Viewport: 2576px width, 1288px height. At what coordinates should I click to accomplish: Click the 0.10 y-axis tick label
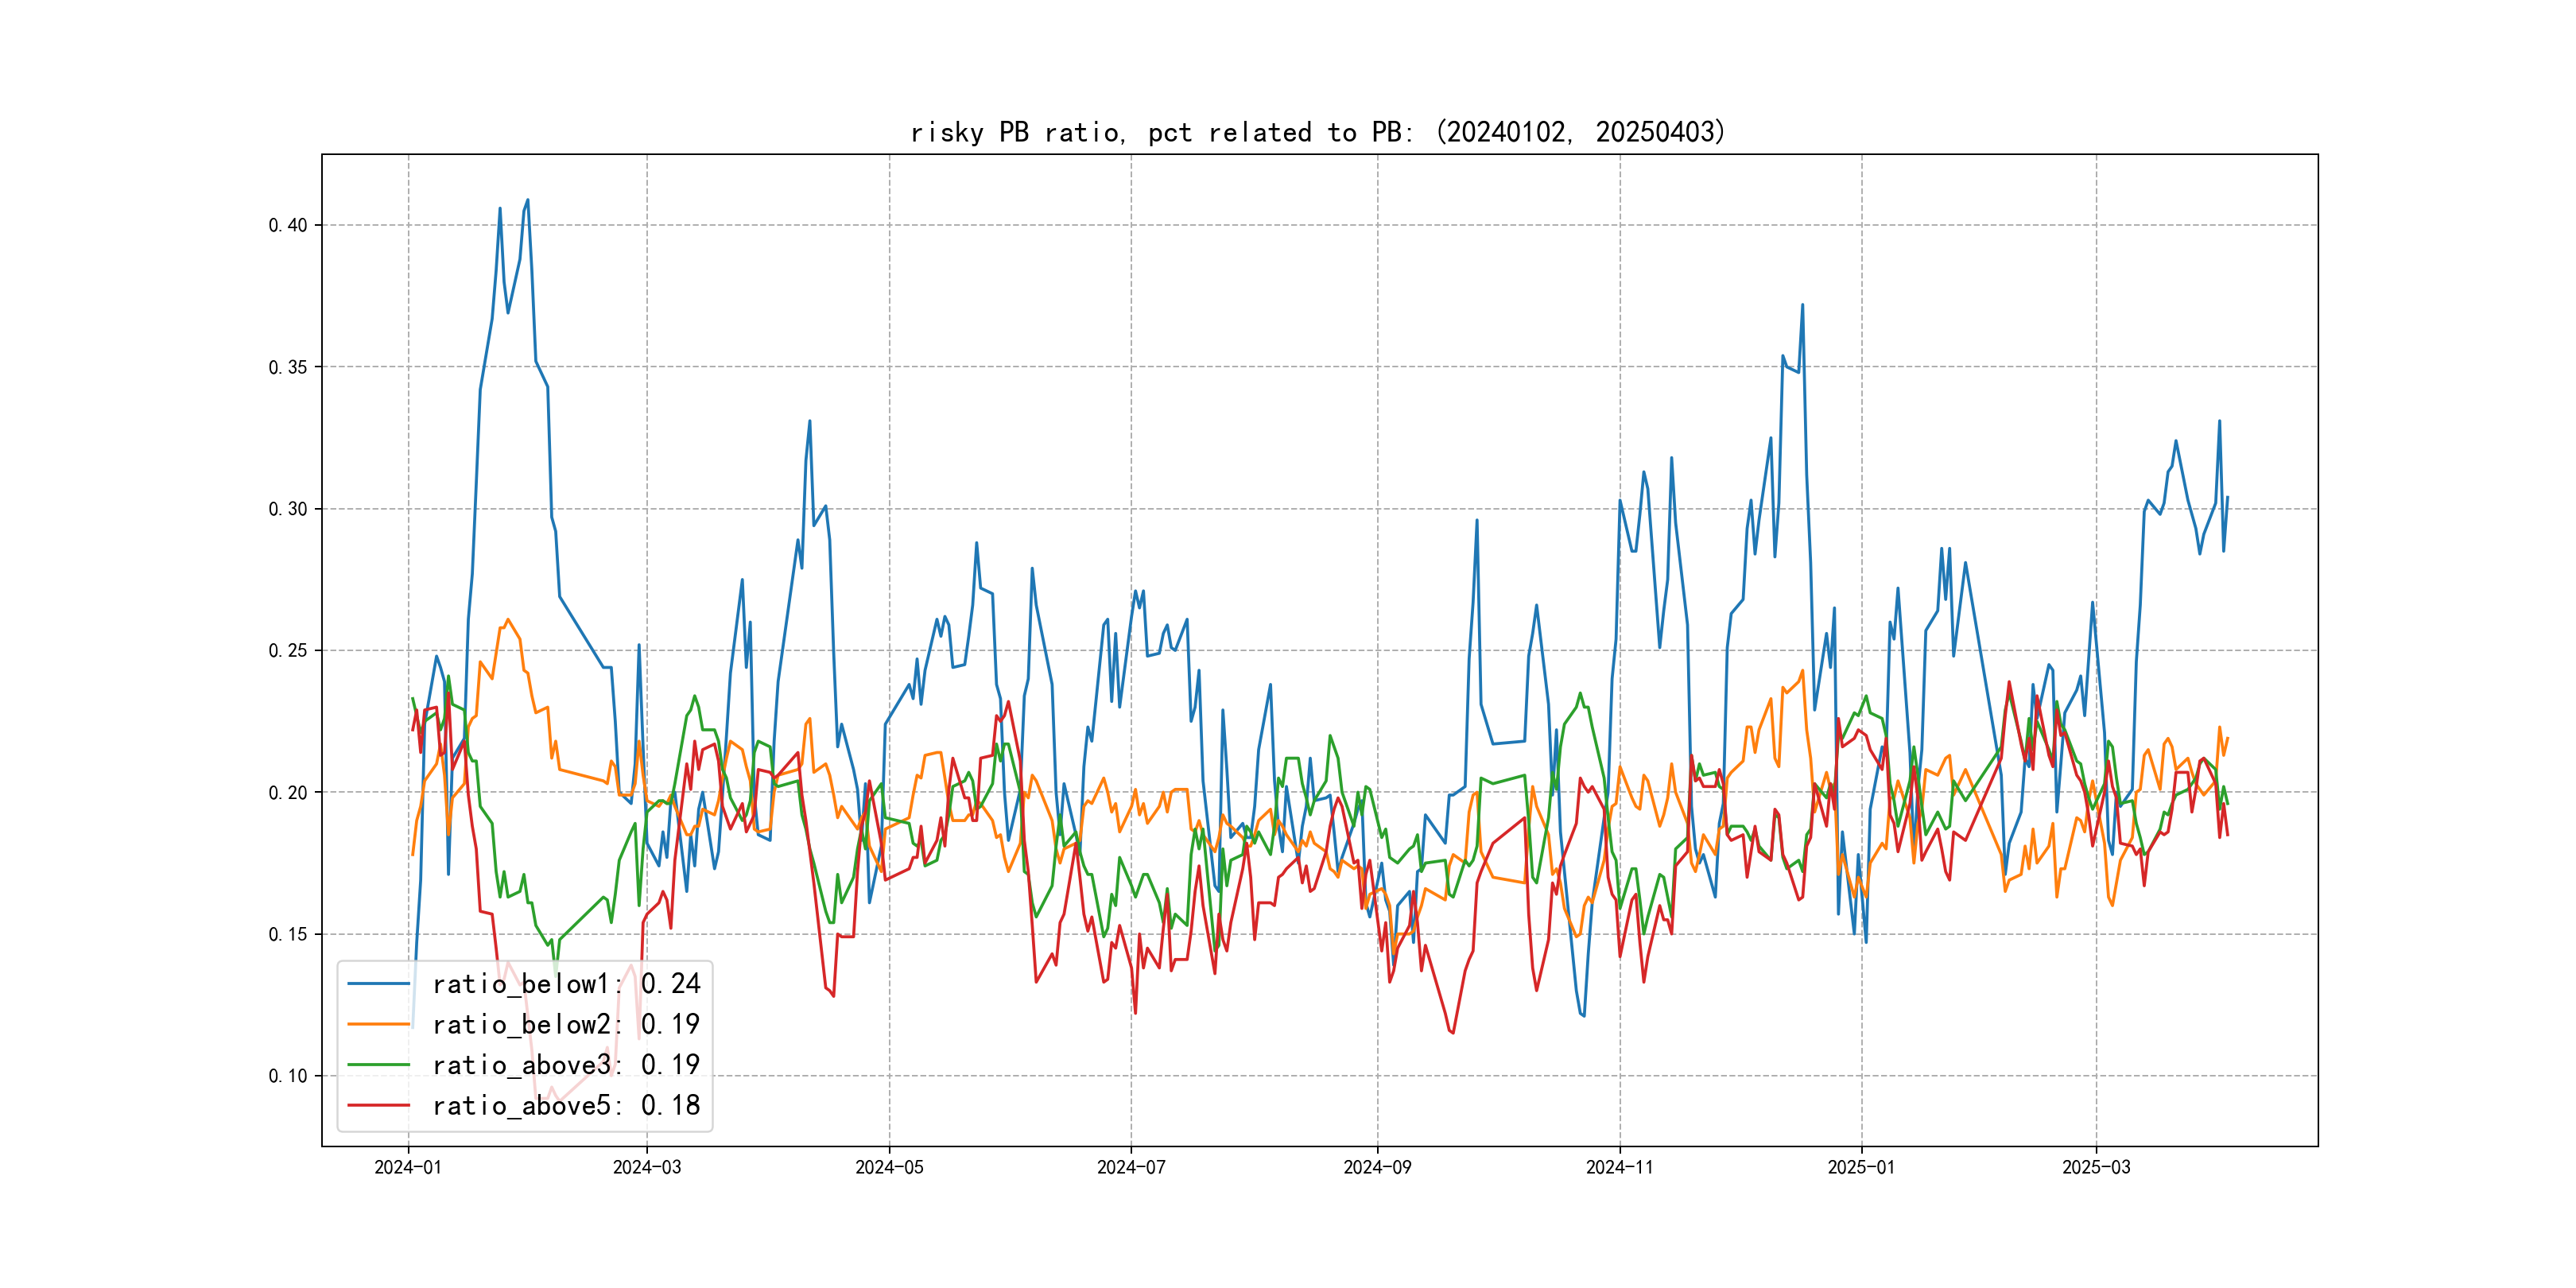tap(288, 1076)
